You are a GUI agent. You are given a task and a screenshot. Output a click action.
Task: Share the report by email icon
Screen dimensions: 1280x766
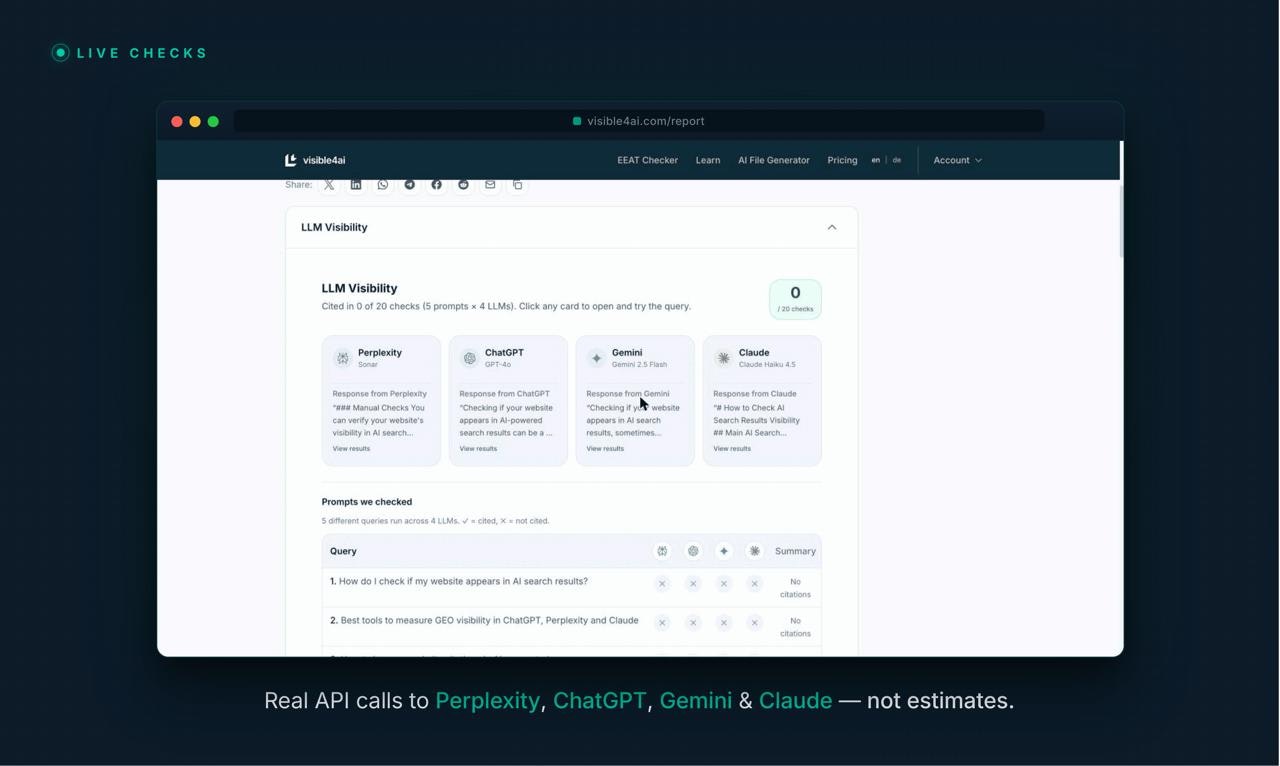click(x=490, y=185)
